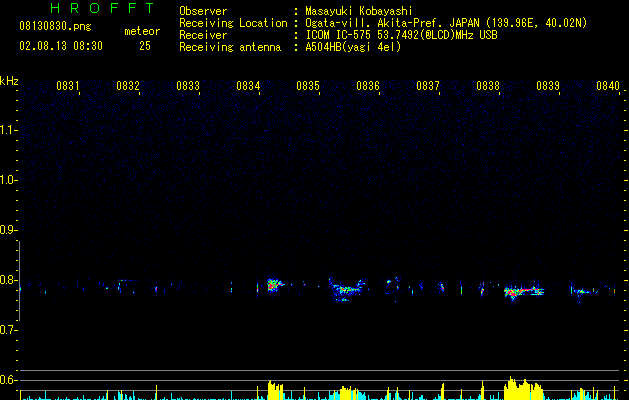Select the file name 08130830.png

(55, 27)
